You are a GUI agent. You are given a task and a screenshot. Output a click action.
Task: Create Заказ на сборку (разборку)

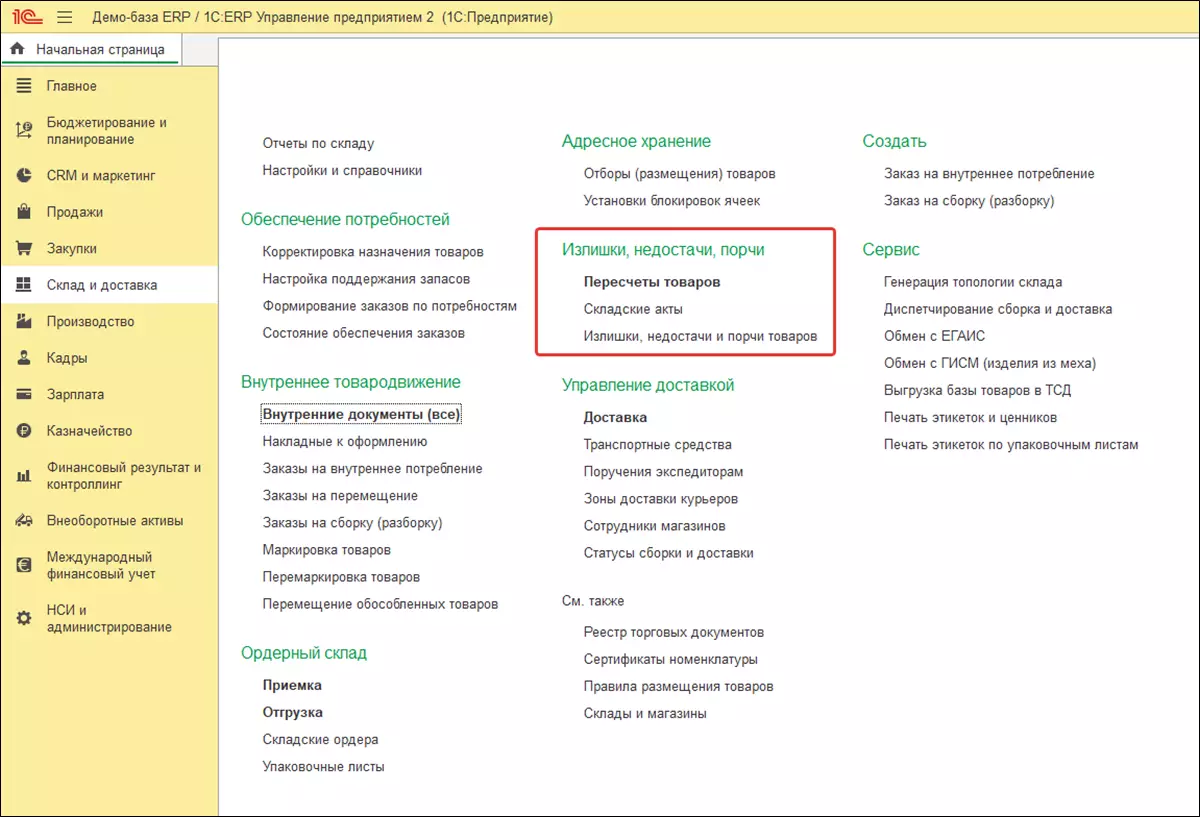[969, 201]
